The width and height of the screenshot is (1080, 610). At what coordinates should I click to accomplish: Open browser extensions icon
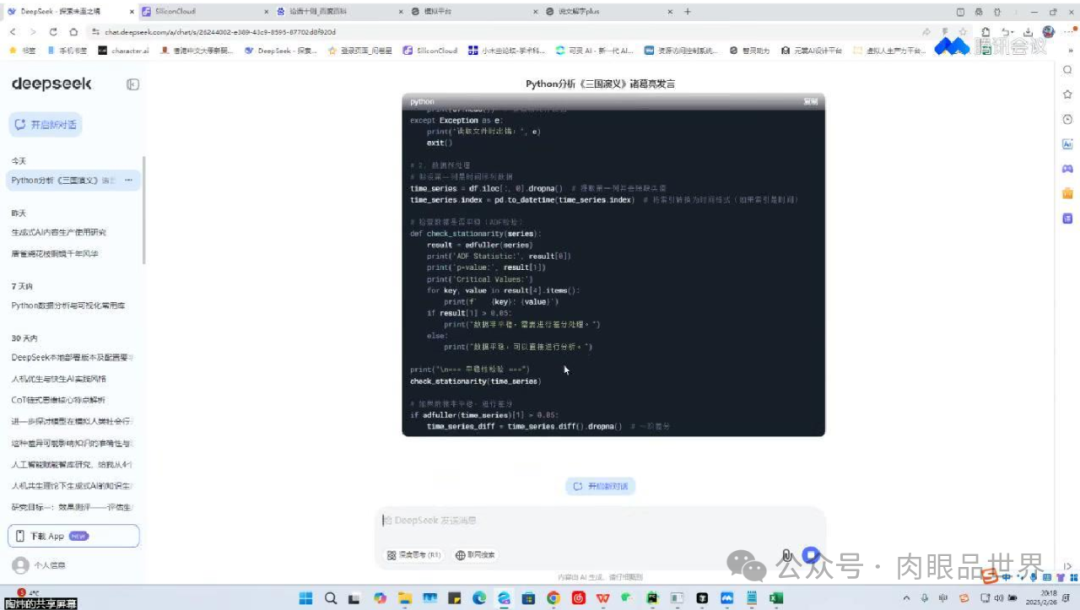click(986, 32)
